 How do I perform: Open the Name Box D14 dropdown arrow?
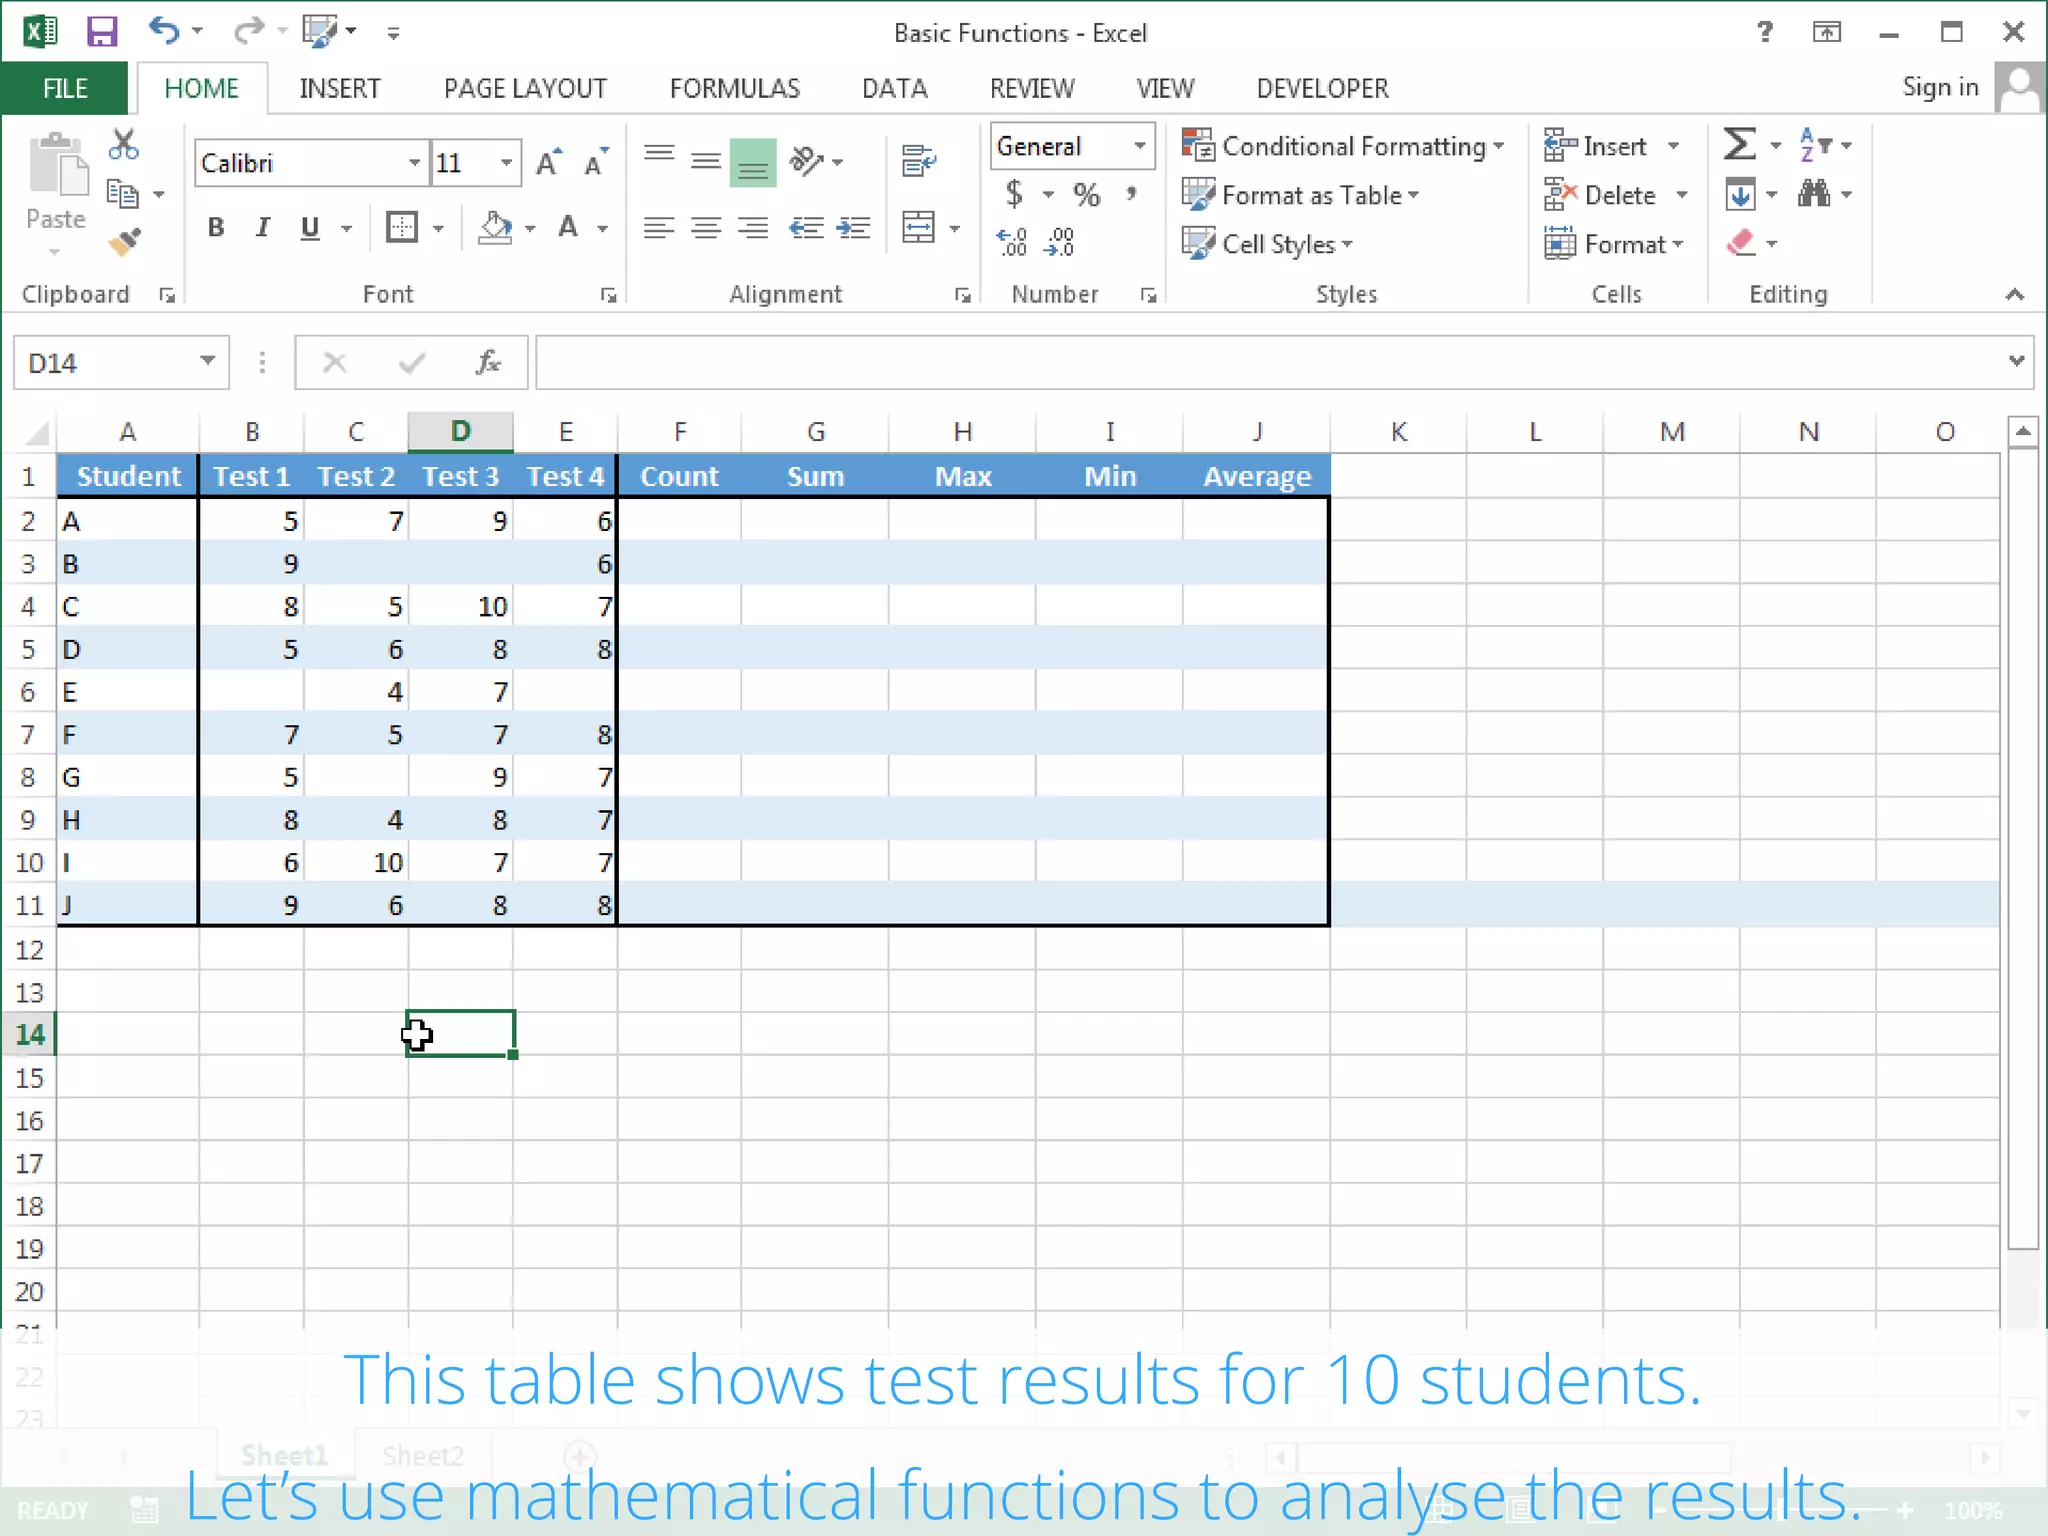click(207, 361)
